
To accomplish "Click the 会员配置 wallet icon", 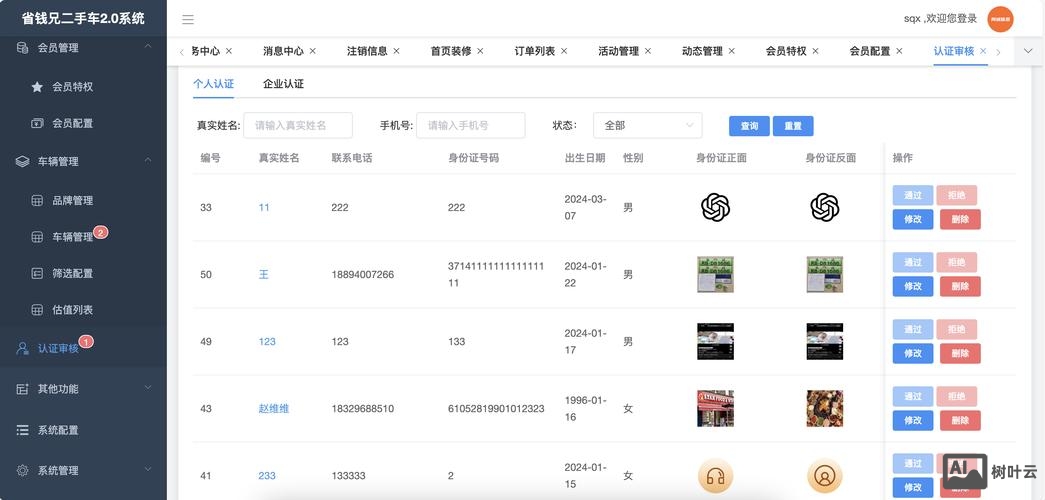I will coord(37,123).
